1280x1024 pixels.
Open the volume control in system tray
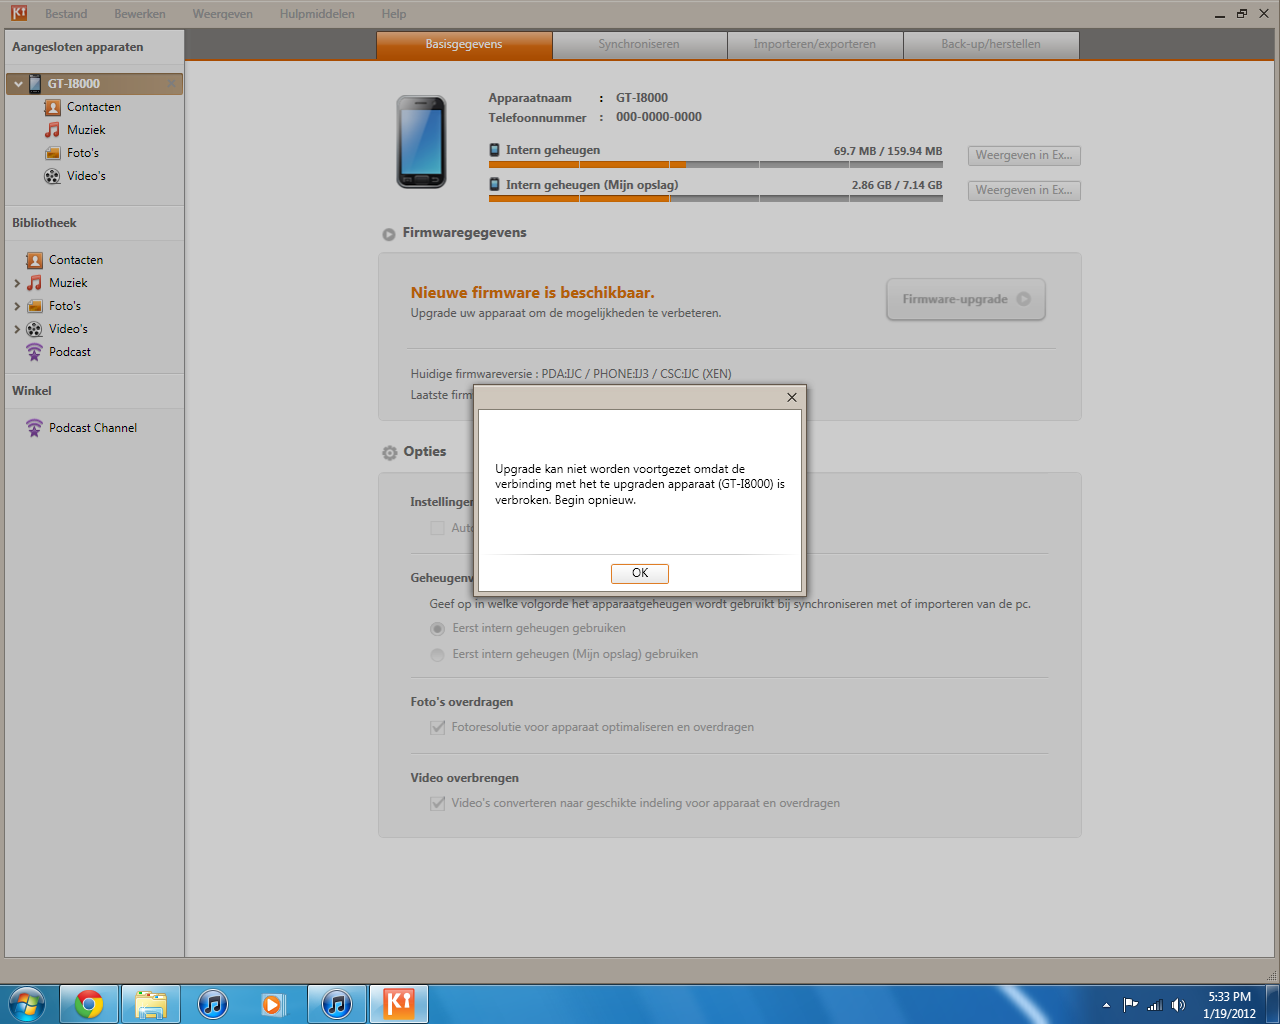coord(1179,1005)
